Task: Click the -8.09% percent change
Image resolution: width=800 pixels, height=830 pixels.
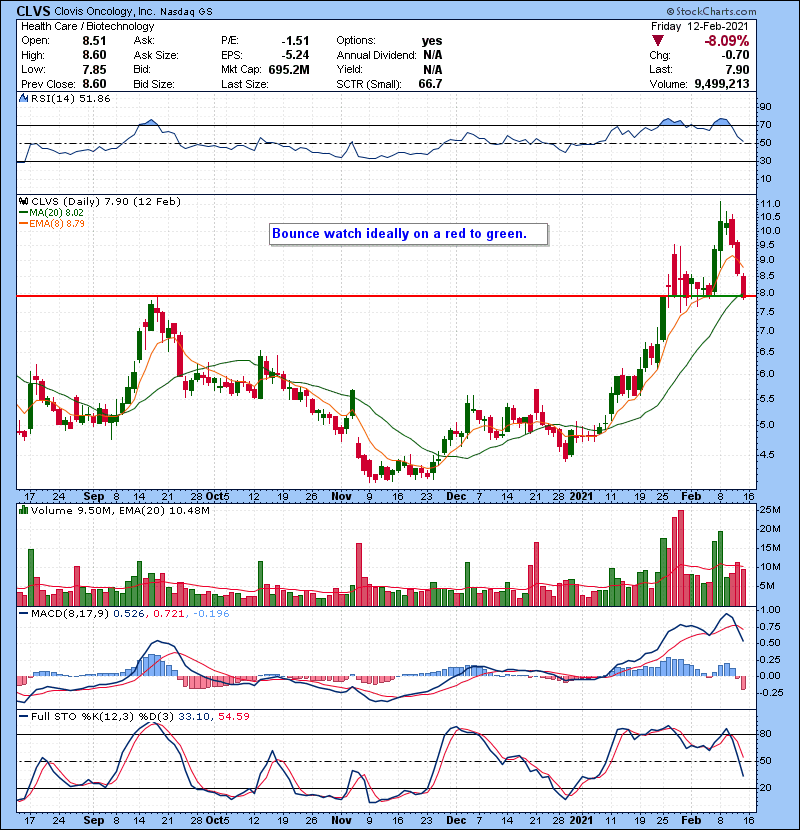Action: (726, 41)
